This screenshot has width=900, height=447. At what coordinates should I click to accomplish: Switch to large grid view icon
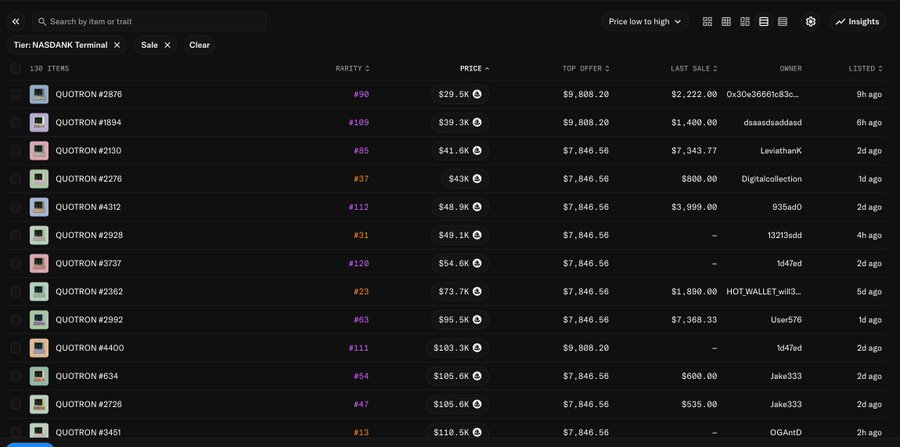click(707, 21)
